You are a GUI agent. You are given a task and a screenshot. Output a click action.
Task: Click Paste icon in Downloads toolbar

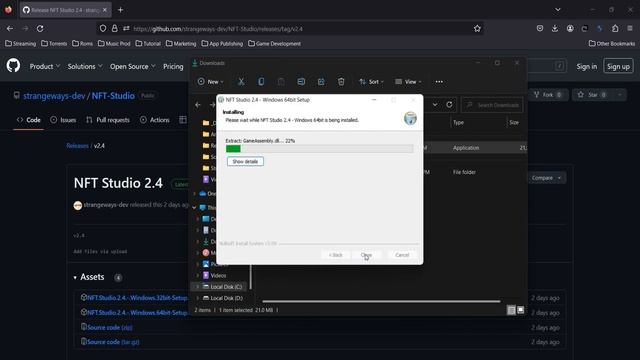281,82
